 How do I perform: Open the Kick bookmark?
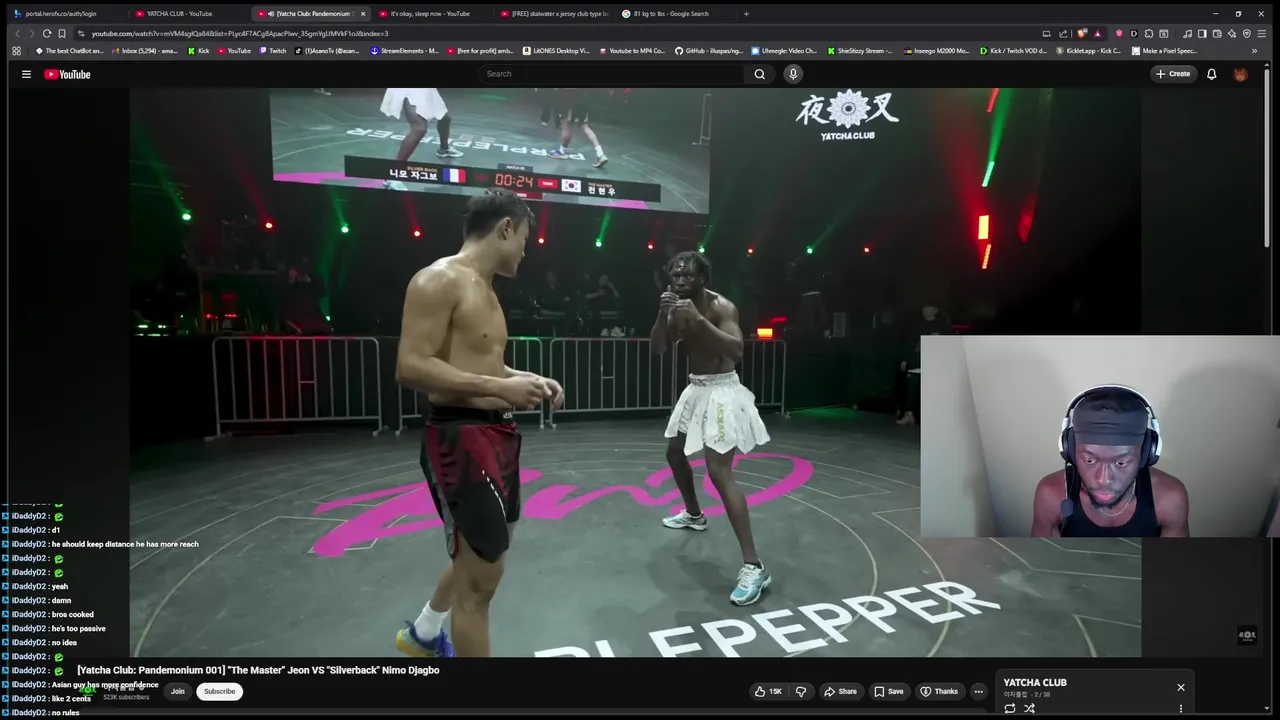coord(199,51)
